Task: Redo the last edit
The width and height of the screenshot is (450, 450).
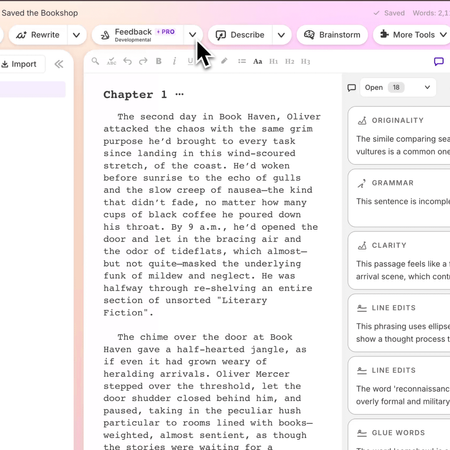Action: [143, 61]
